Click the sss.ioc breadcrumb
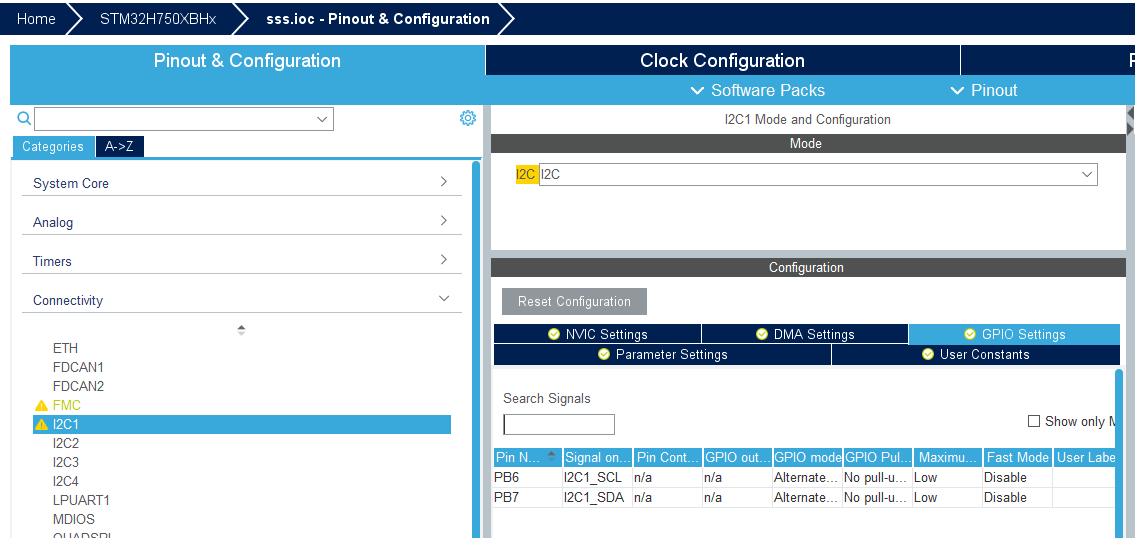 click(378, 19)
